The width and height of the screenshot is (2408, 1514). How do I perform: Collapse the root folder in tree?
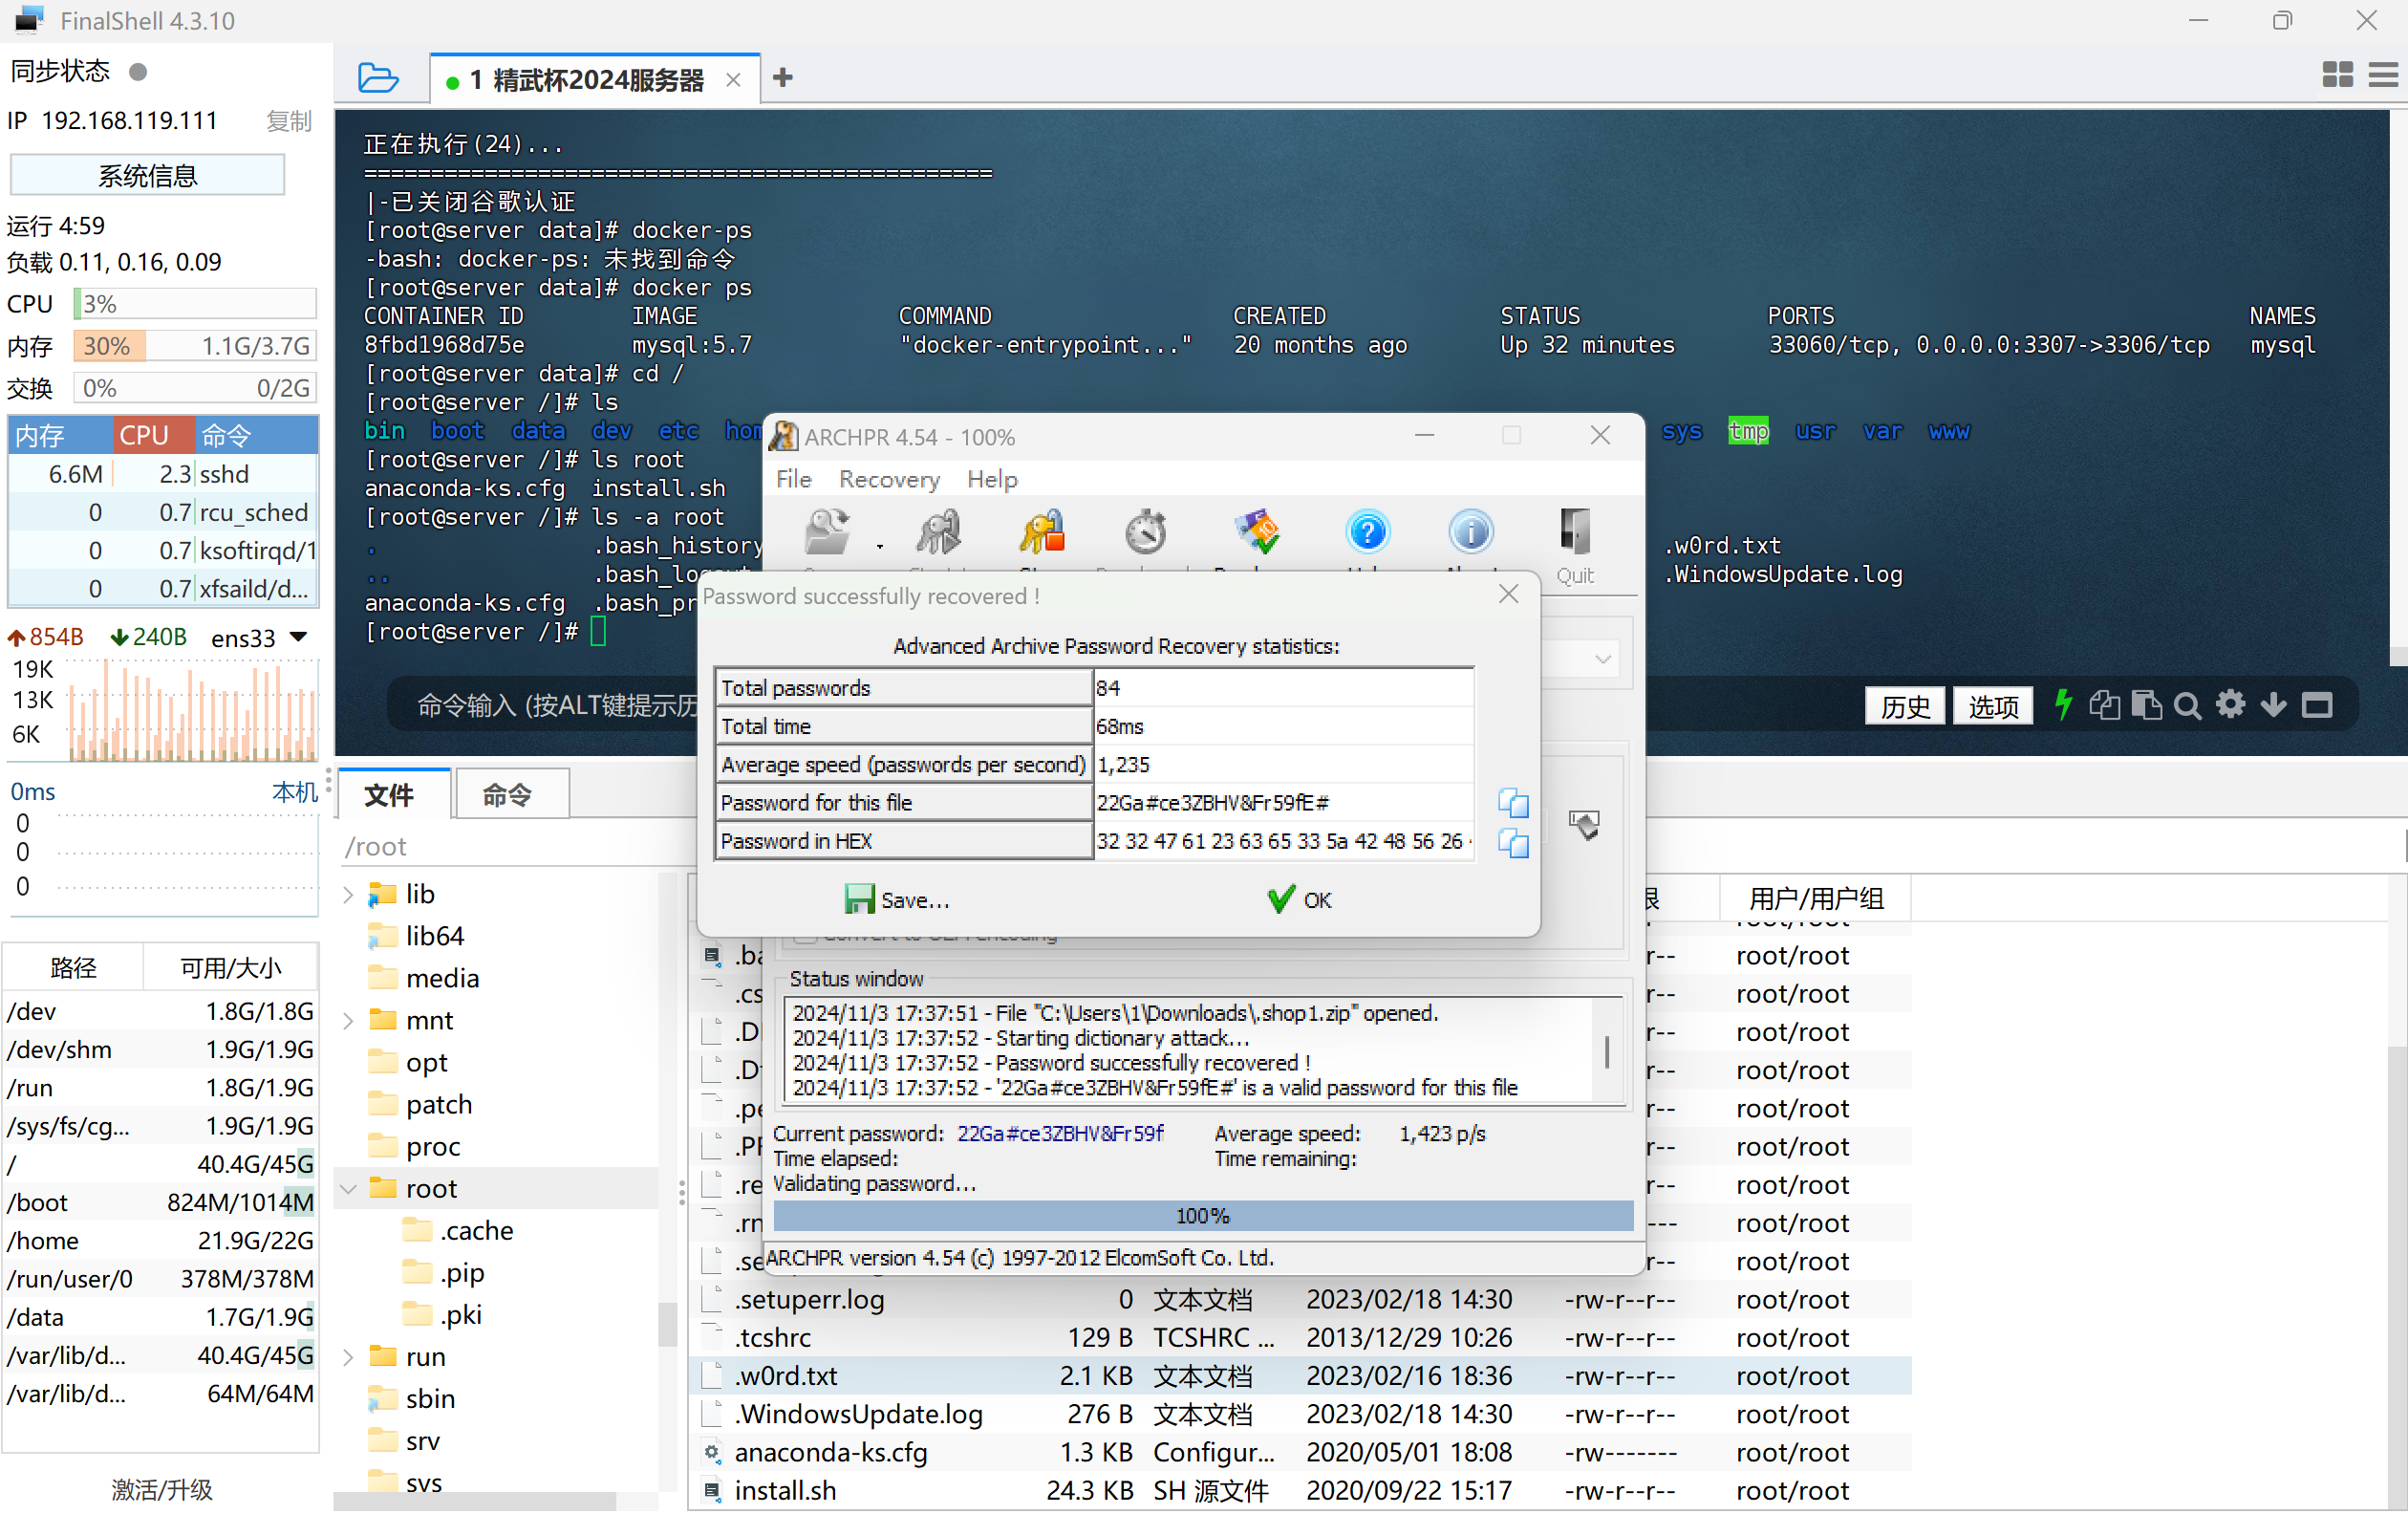pos(348,1189)
